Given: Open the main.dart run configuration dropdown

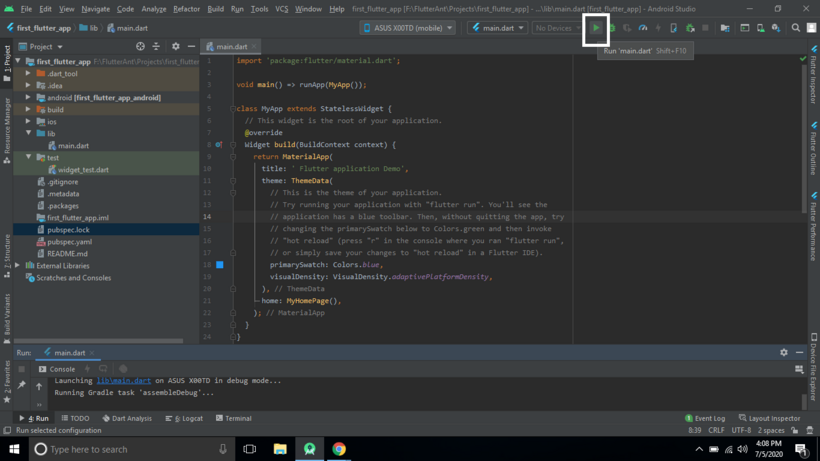Looking at the screenshot, I should pos(497,28).
